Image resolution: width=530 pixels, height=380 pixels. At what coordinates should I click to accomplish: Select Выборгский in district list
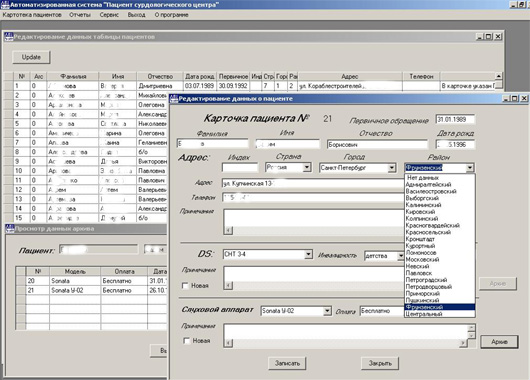[x=440, y=198]
